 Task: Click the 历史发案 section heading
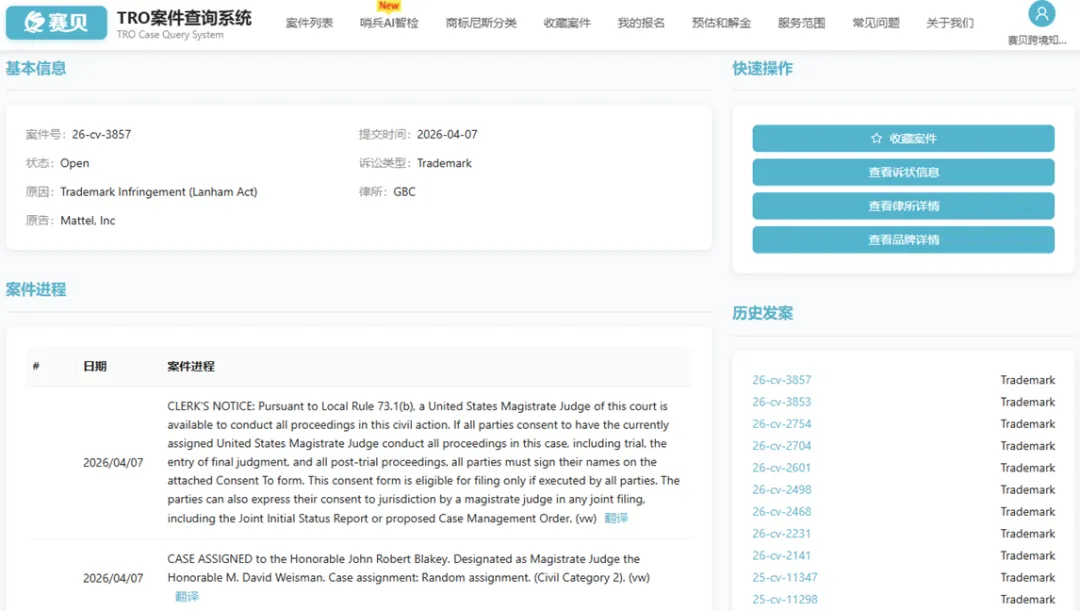762,313
